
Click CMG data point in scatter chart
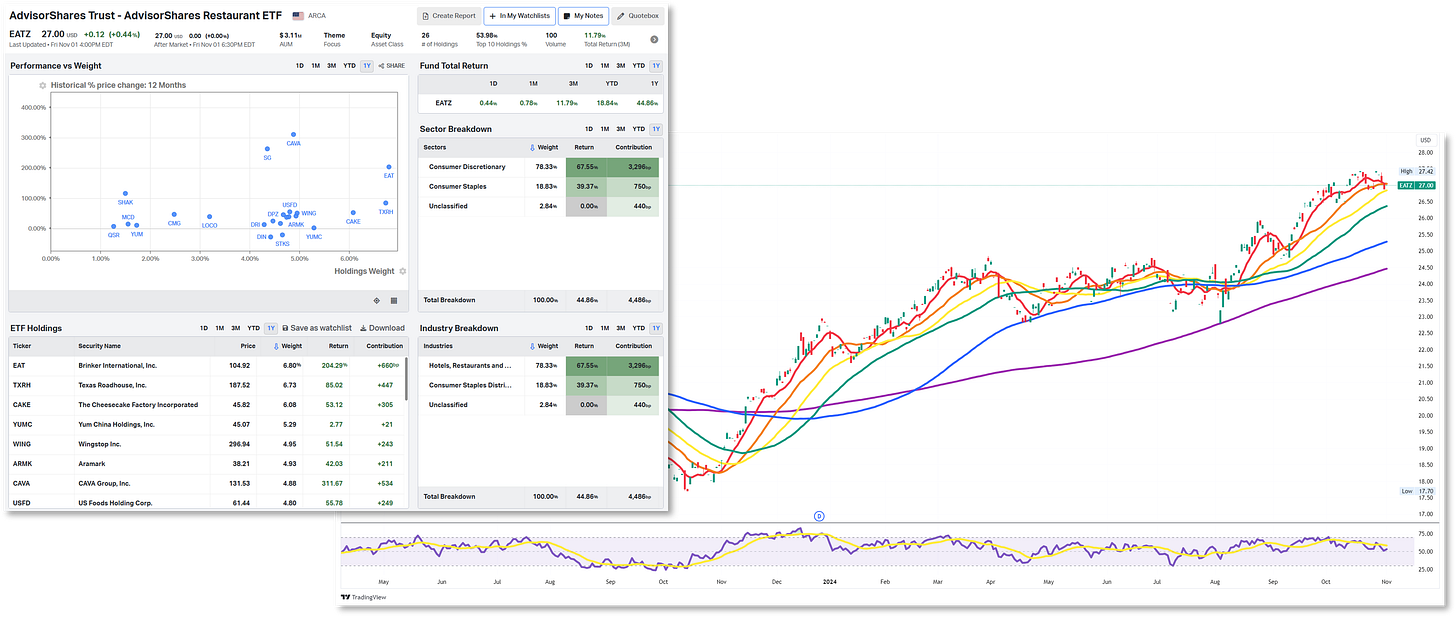coord(174,214)
